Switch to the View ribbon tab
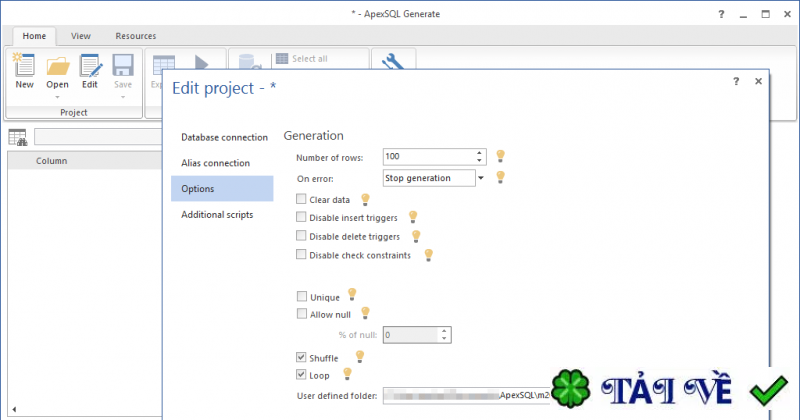This screenshot has height=420, width=800. (81, 36)
